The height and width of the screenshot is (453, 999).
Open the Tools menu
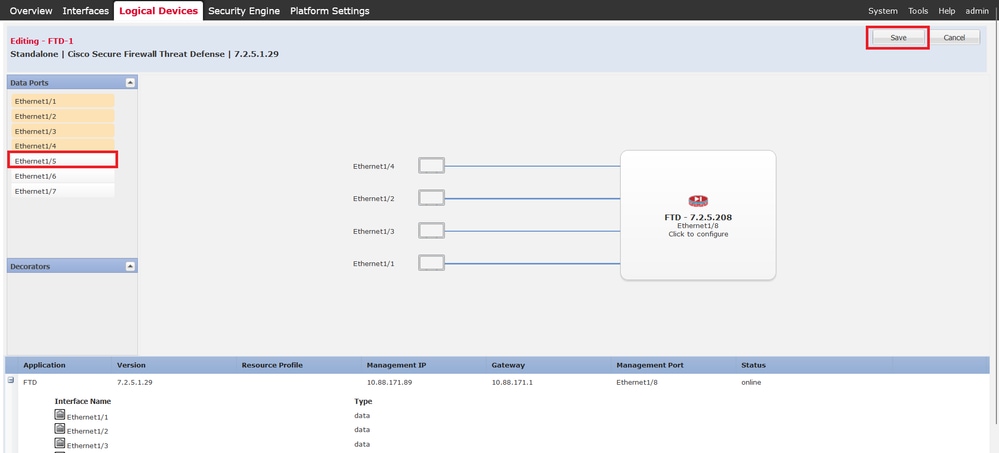pos(918,11)
